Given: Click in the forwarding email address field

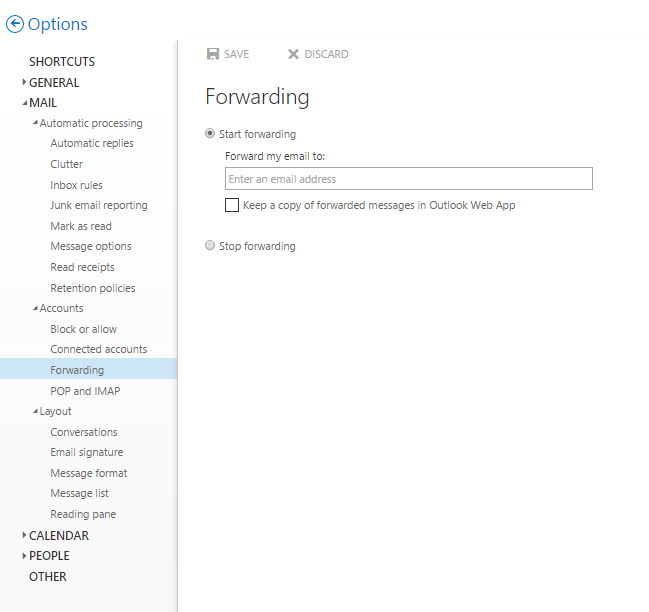Looking at the screenshot, I should [408, 179].
